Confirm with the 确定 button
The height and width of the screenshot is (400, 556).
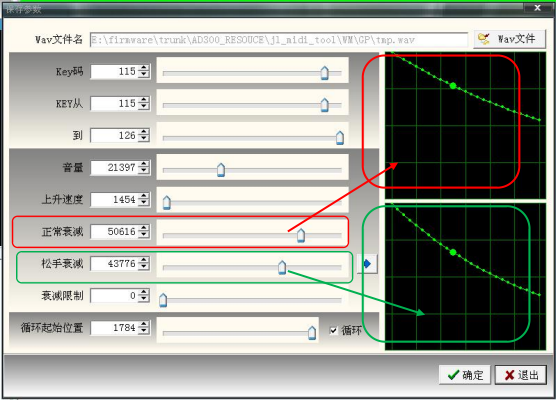click(x=465, y=374)
